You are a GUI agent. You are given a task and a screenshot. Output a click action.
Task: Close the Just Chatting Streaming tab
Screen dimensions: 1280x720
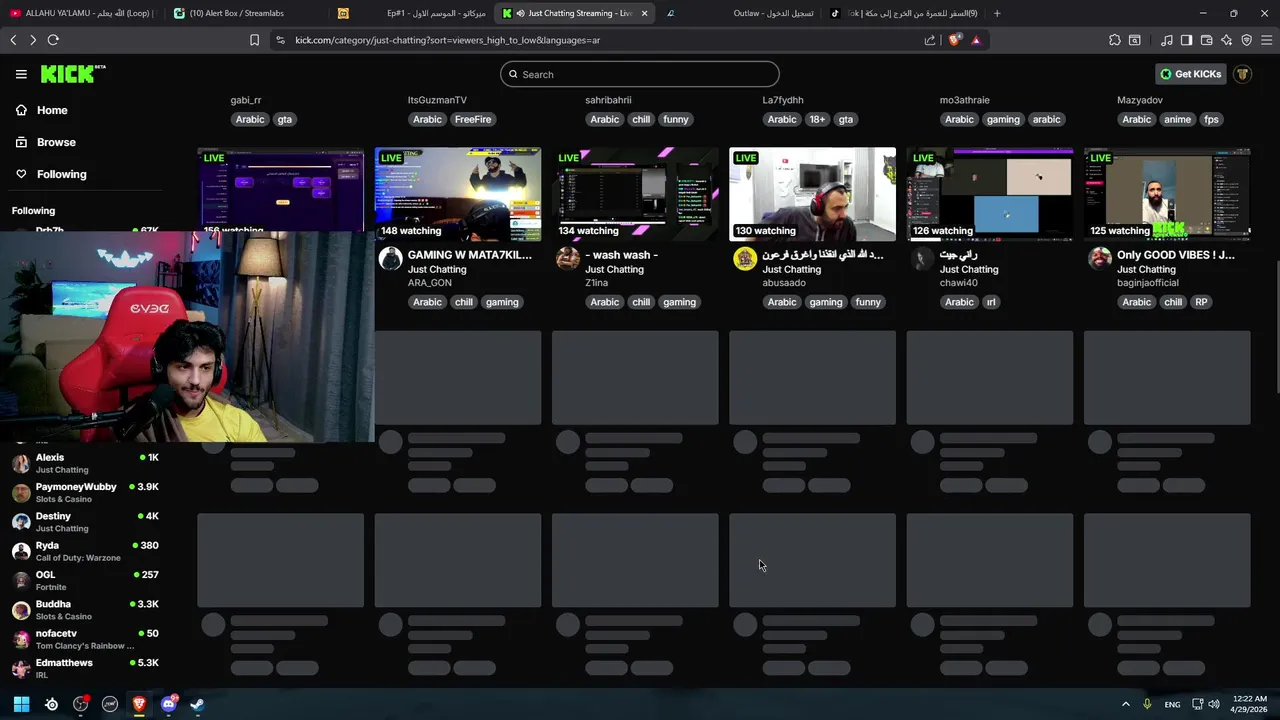point(644,13)
